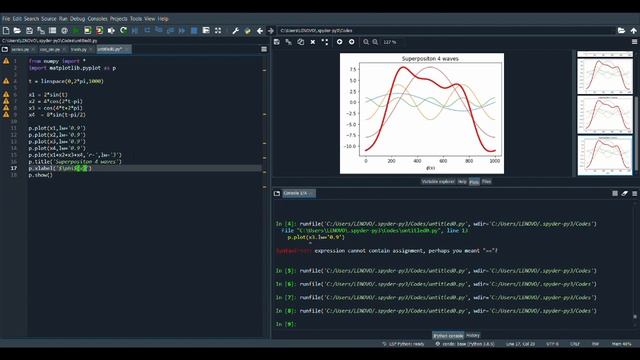Open the Run menu
Viewport: 640px width, 360px height.
[63, 19]
